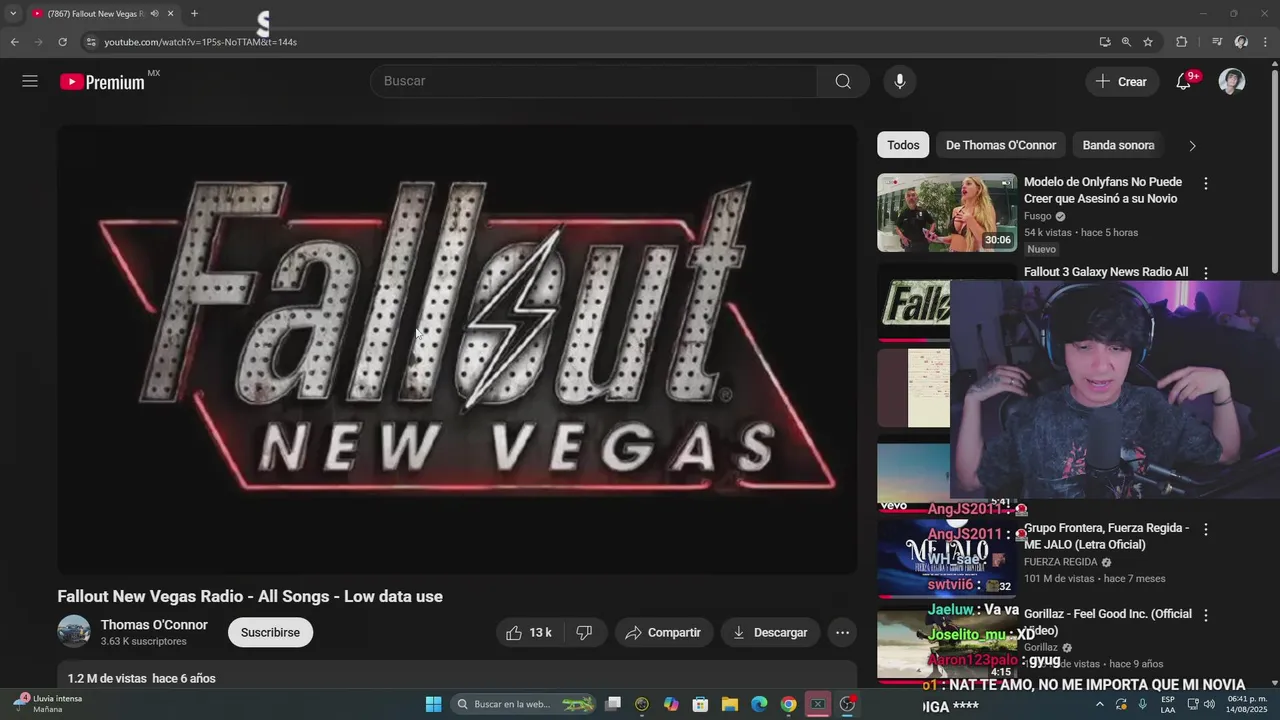Image resolution: width=1280 pixels, height=720 pixels.
Task: Open options for Fallout 3 Galaxy News Radio video
Action: click(x=1205, y=273)
